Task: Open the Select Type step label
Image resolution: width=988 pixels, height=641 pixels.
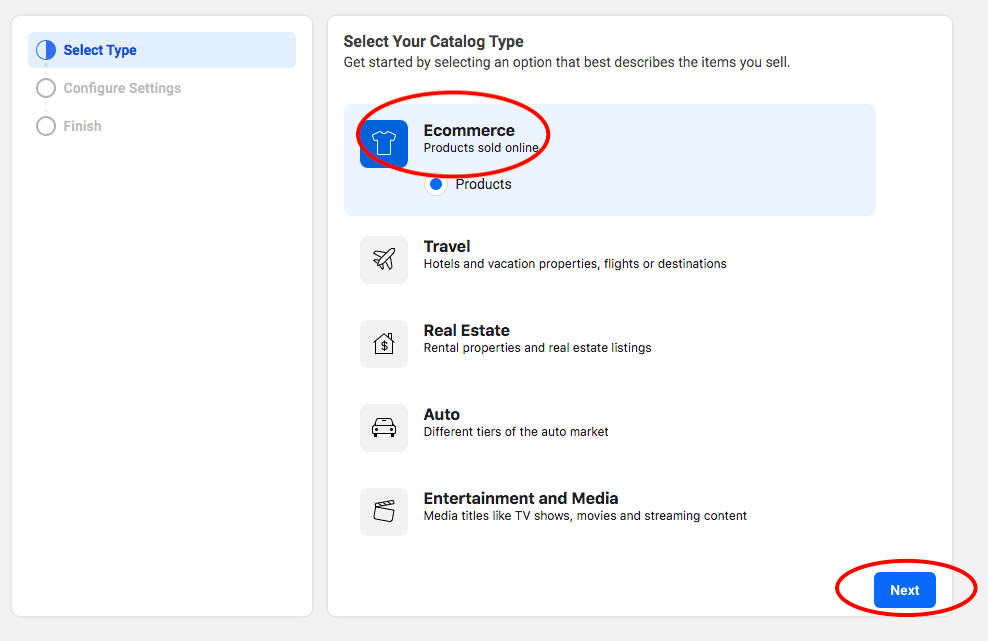Action: [x=100, y=50]
